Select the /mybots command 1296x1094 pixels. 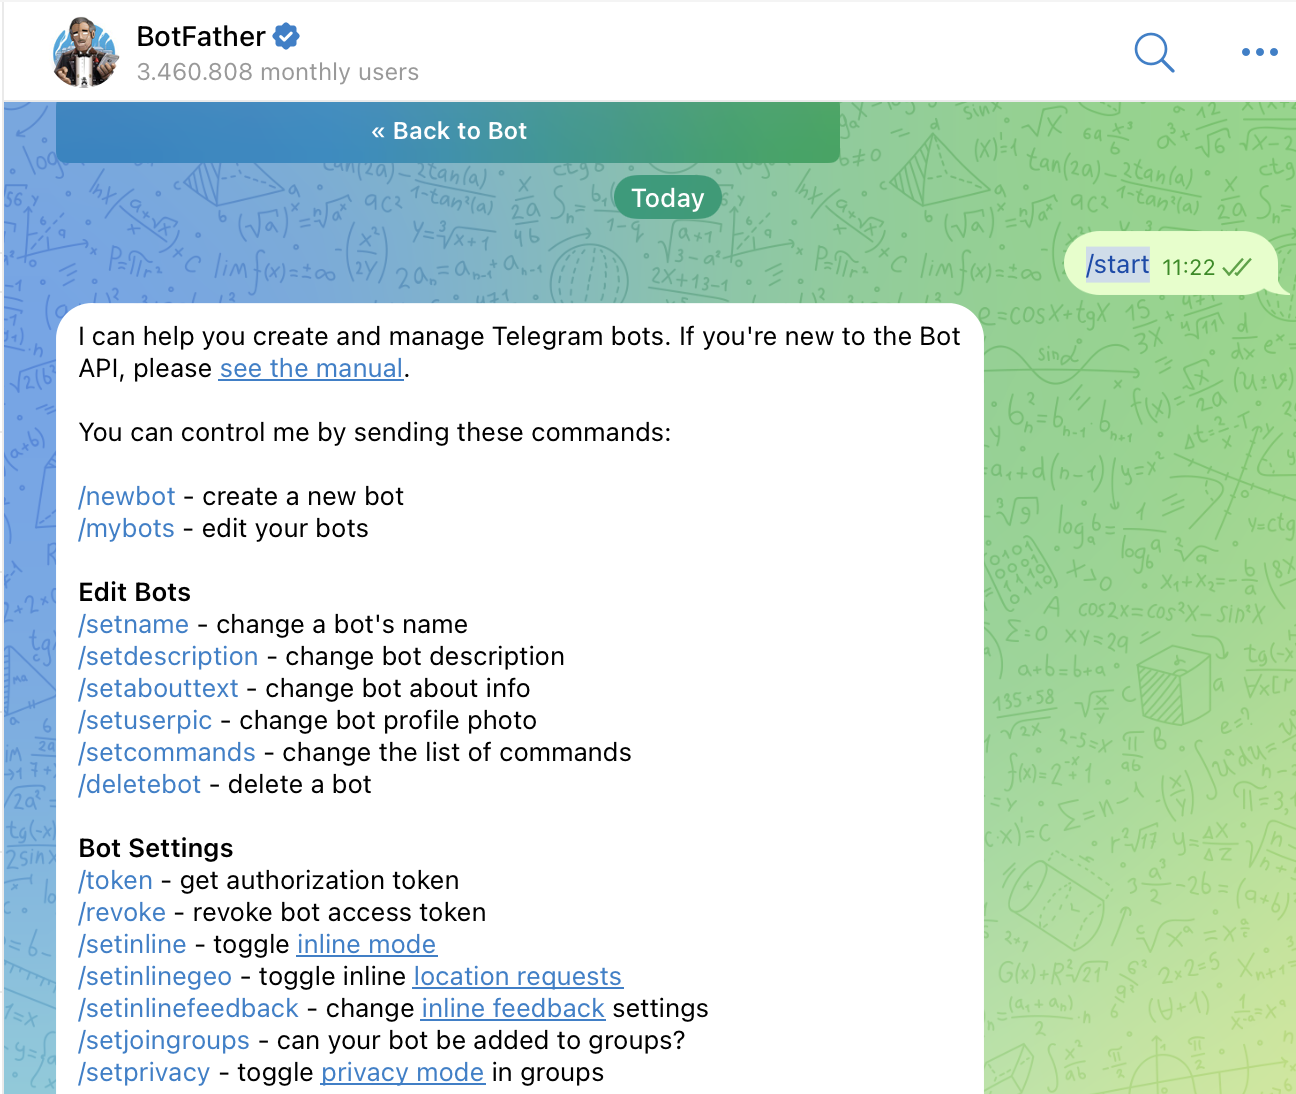point(126,528)
